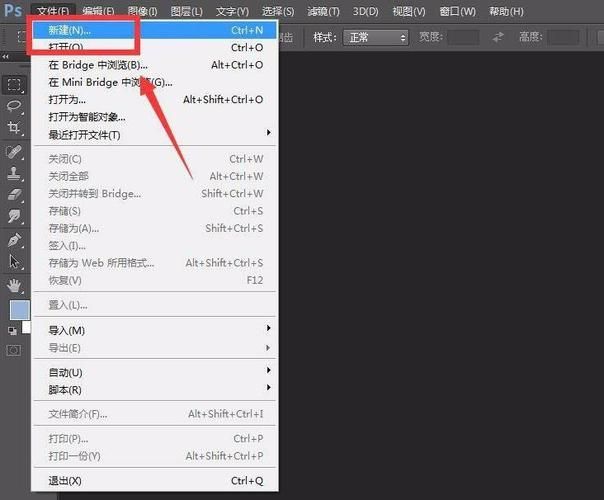Collapse the tools panel double-arrow
604x500 pixels.
pos(5,56)
